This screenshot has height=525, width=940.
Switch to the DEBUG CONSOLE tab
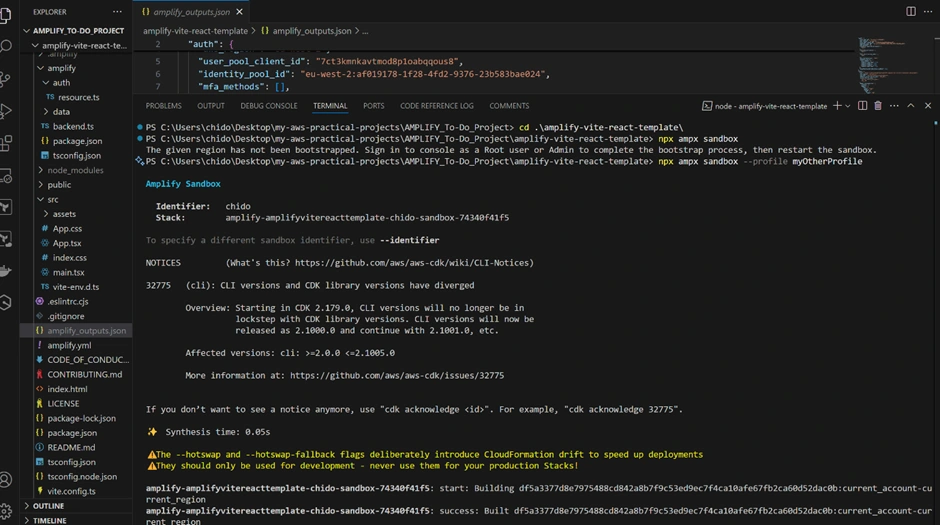pyautogui.click(x=268, y=106)
